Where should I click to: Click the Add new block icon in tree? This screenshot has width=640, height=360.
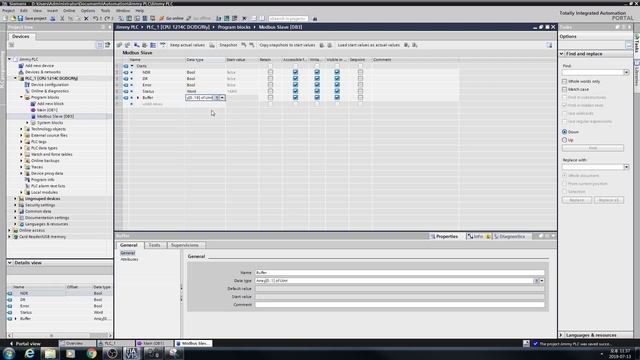33,104
